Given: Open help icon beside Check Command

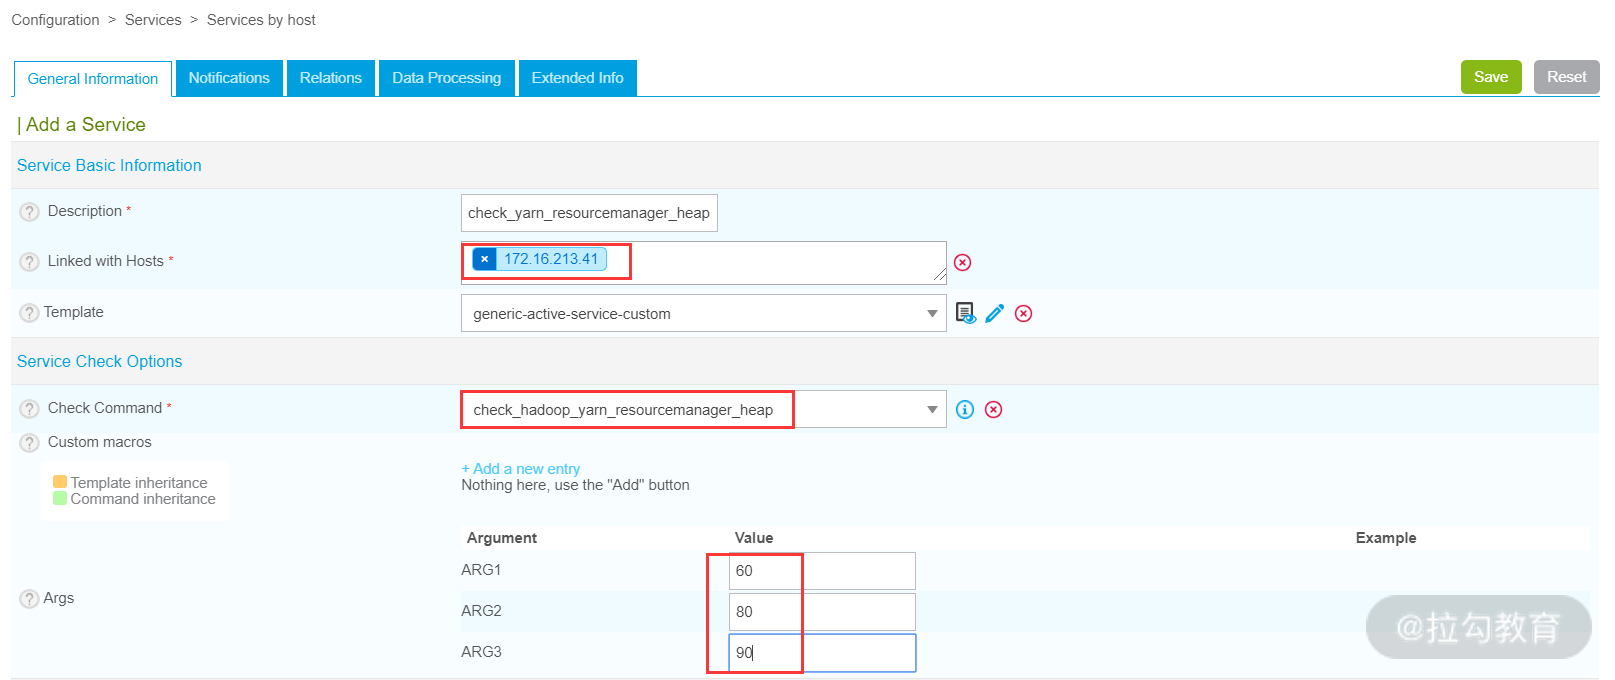Looking at the screenshot, I should click(30, 409).
